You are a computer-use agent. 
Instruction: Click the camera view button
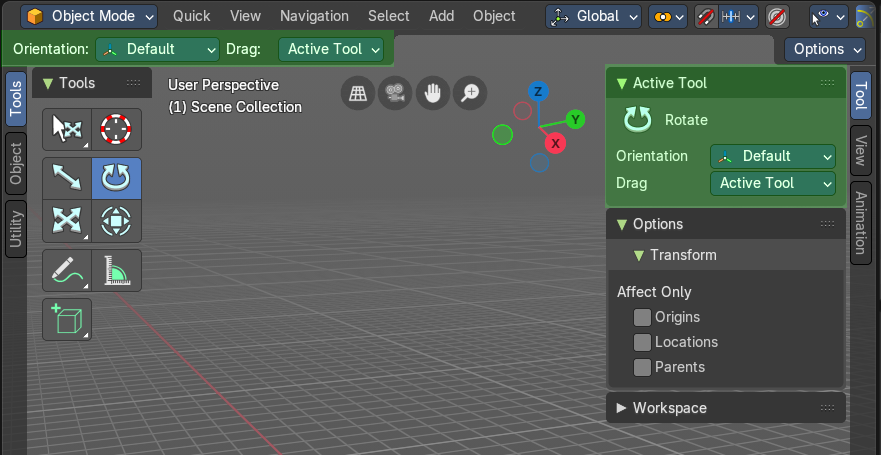395,93
